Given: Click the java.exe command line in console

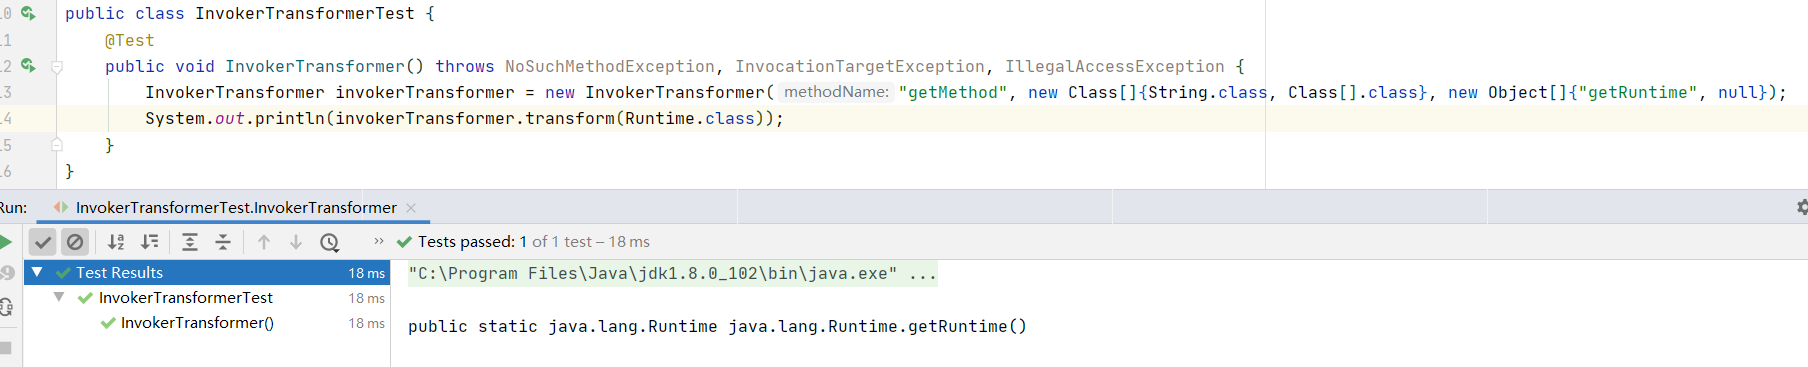Looking at the screenshot, I should click(672, 274).
